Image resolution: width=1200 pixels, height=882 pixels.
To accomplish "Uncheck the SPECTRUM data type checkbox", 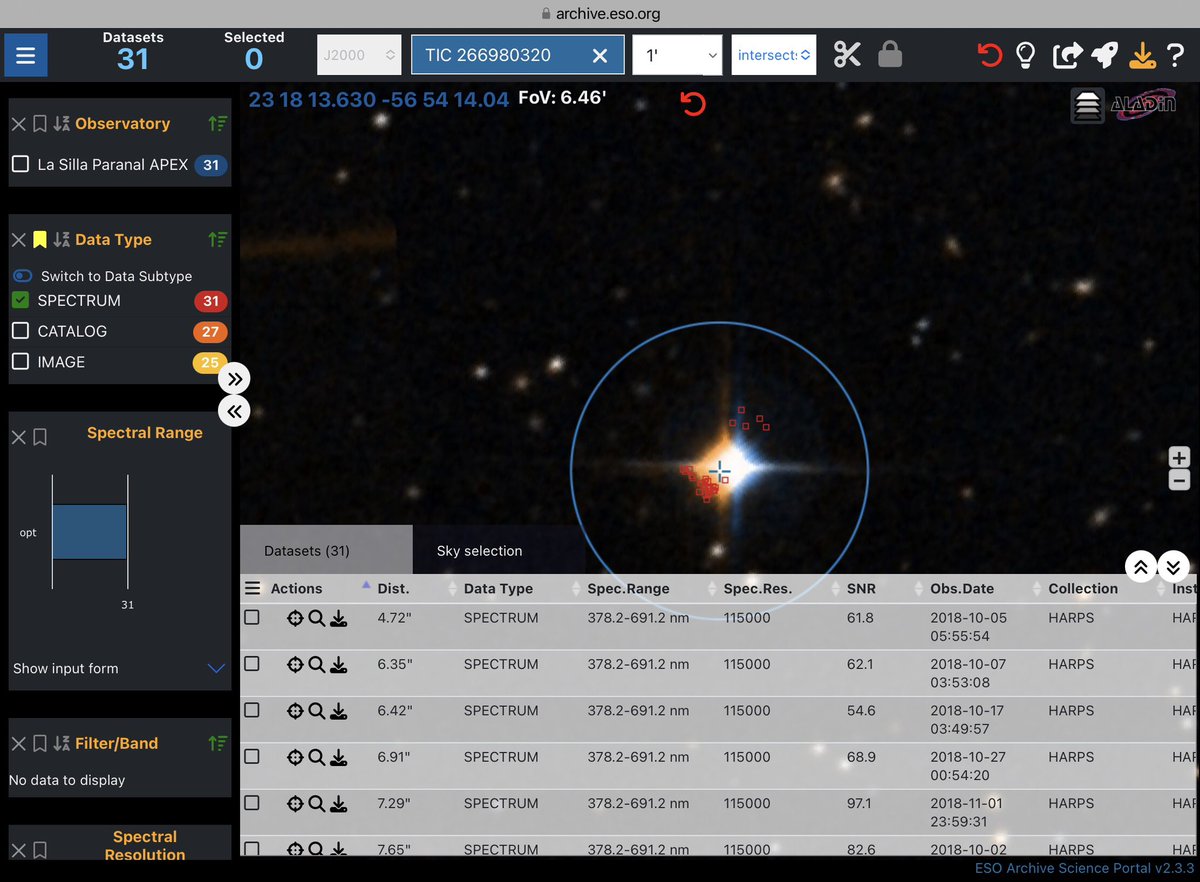I will coord(20,300).
